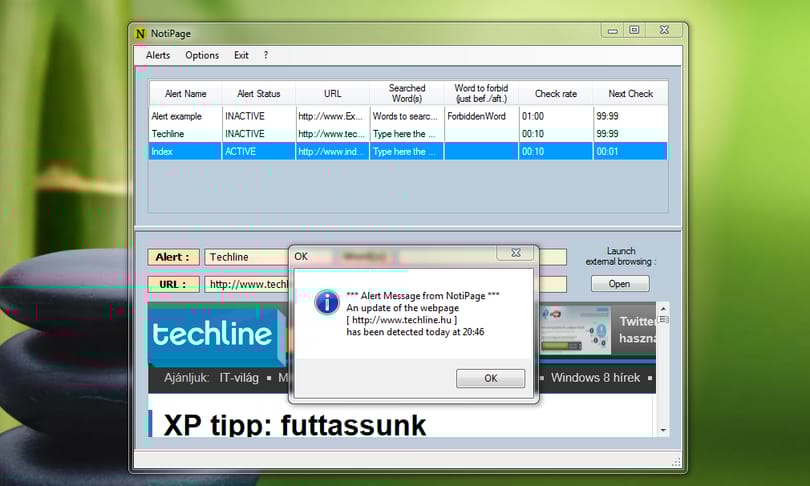The image size is (810, 486).
Task: Click the Exit menu item
Action: pyautogui.click(x=241, y=55)
